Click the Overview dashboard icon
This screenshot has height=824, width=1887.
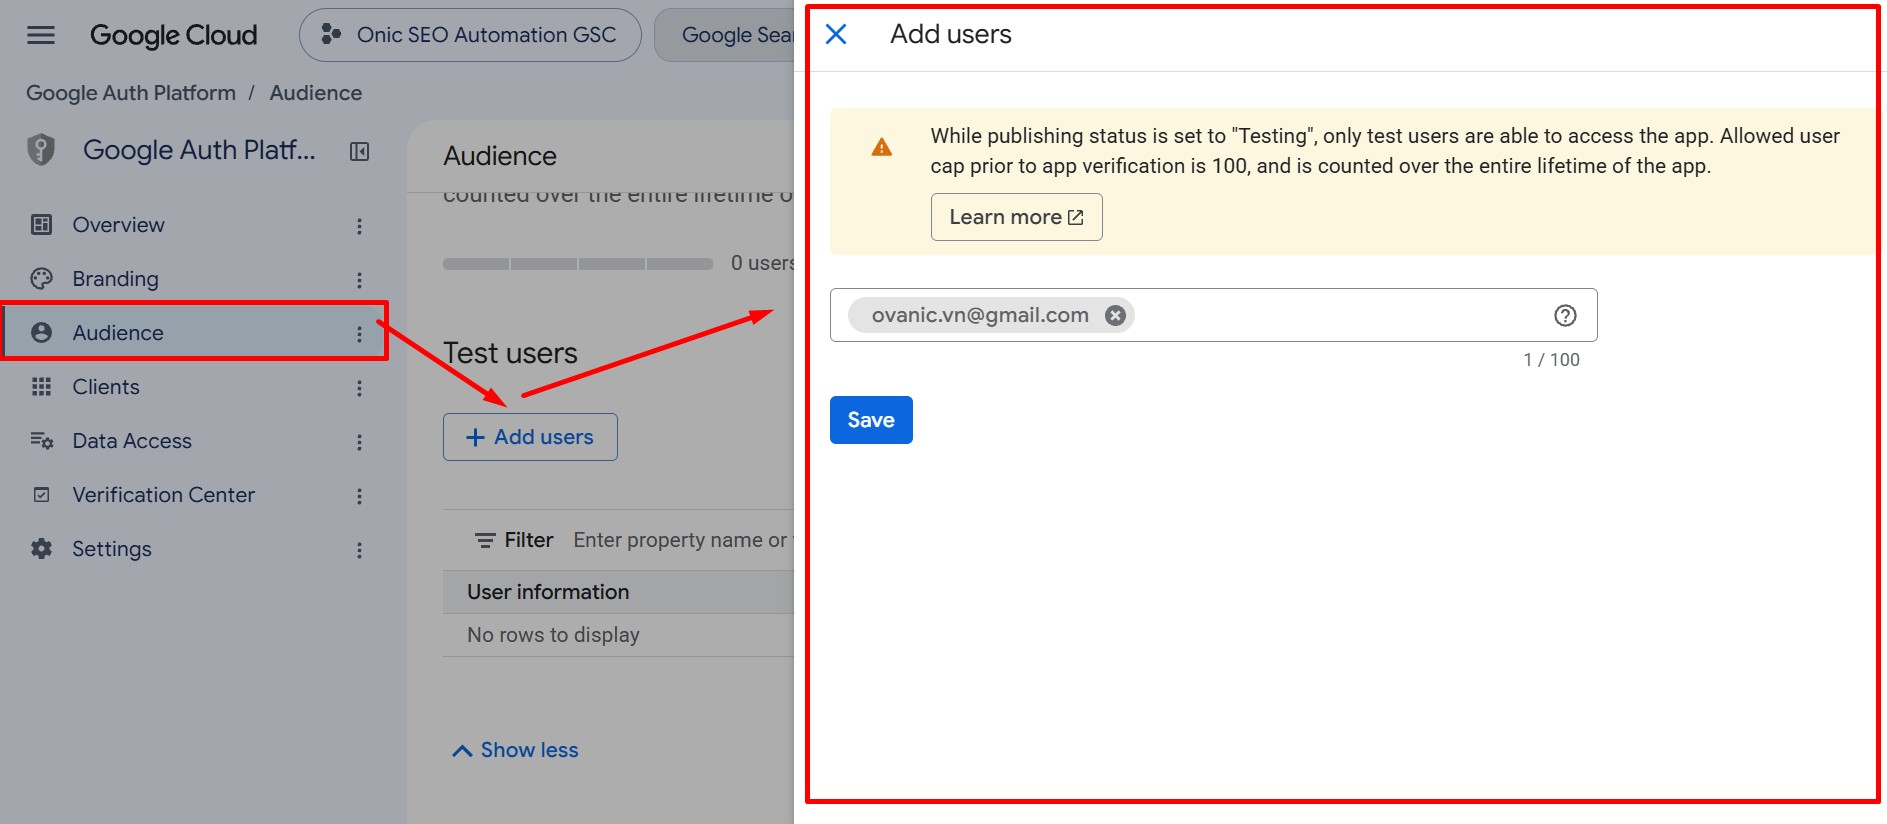[41, 225]
